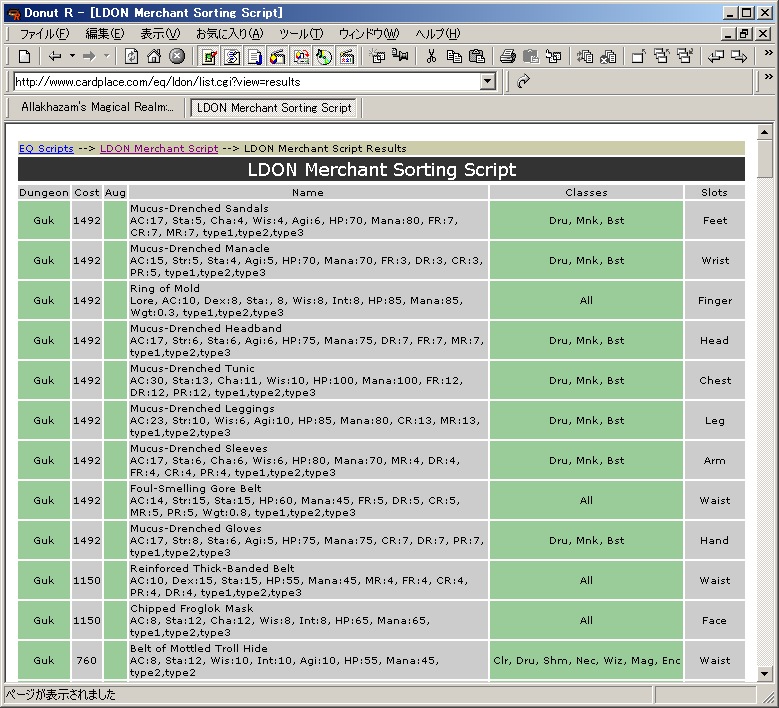
Task: Expand the address bar URL dropdown
Action: tap(488, 81)
